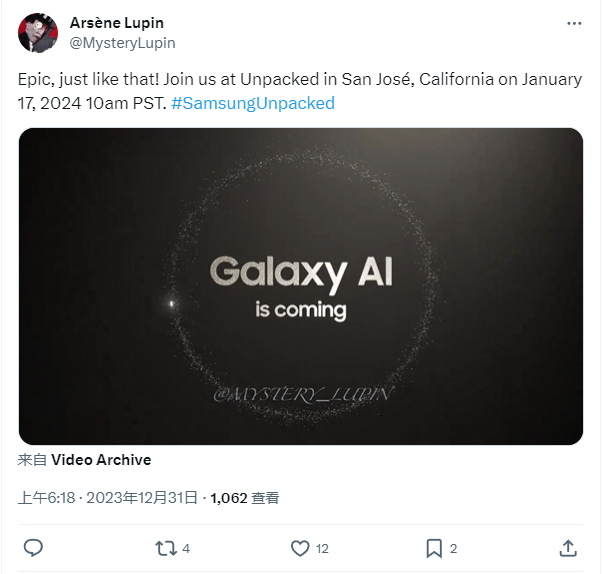The width and height of the screenshot is (603, 574).
Task: Play the Galaxy AI is coming video
Action: point(301,286)
